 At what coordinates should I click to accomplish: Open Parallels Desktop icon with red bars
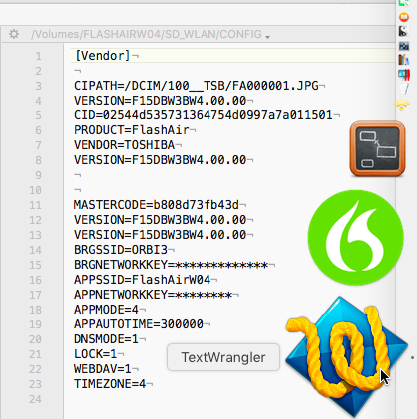click(x=404, y=75)
